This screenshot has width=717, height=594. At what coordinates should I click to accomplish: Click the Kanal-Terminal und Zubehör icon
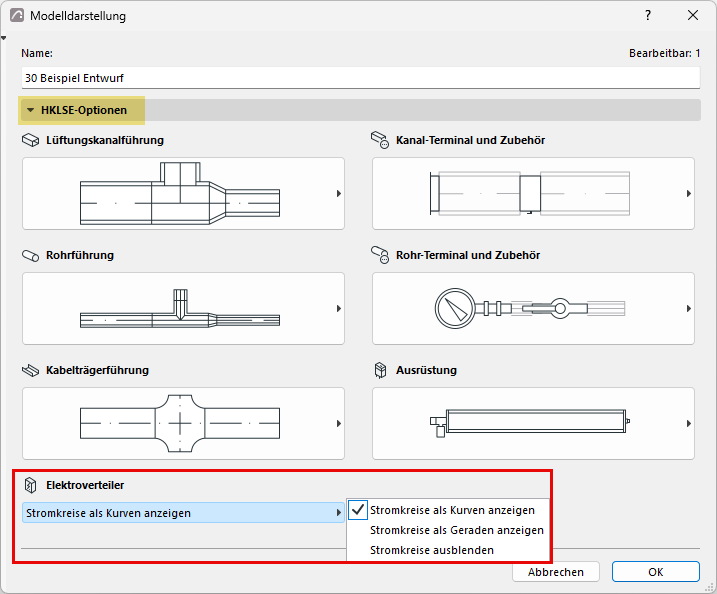point(380,140)
